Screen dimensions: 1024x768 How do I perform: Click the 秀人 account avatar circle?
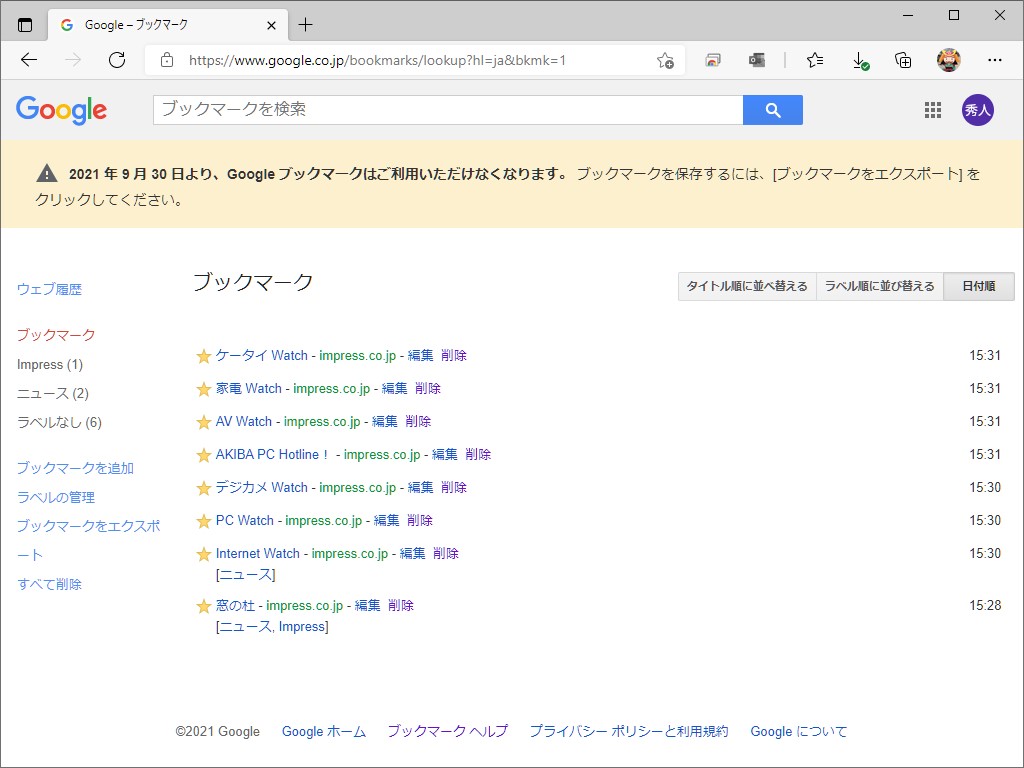coord(978,110)
